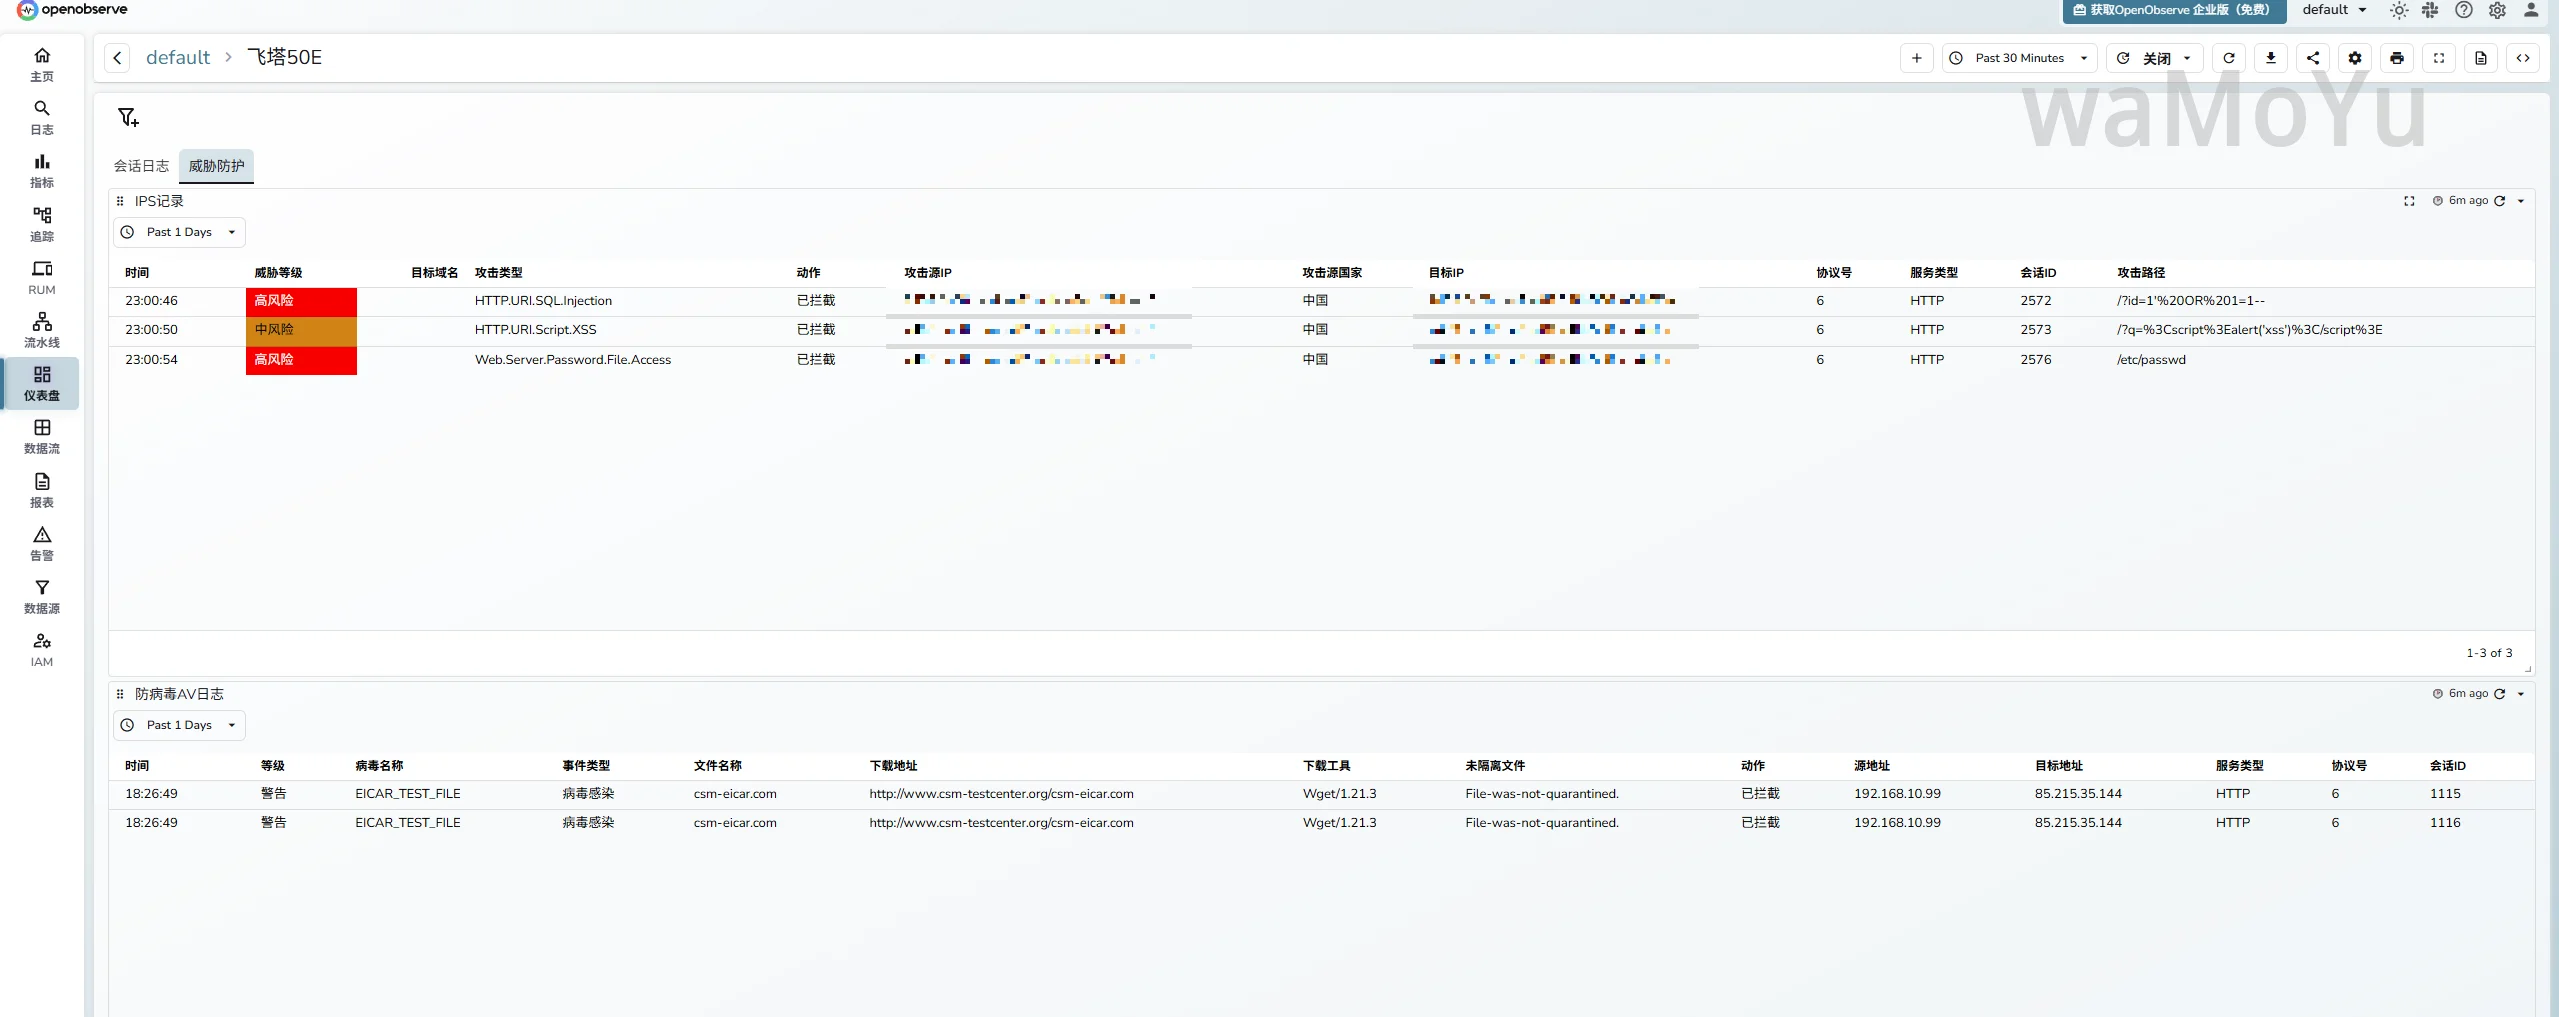
Task: Print the dashboard using the printer icon
Action: [2396, 58]
